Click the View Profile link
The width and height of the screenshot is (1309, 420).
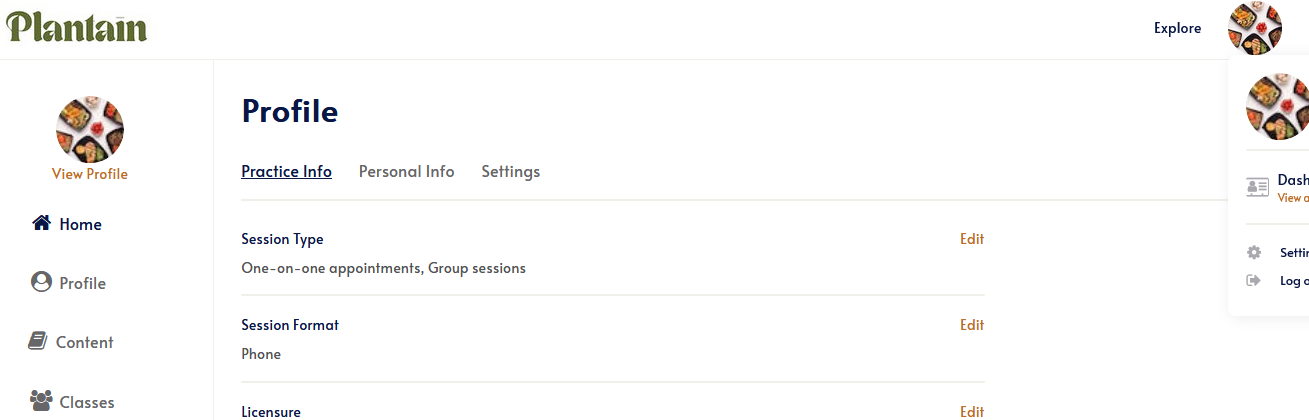(90, 174)
